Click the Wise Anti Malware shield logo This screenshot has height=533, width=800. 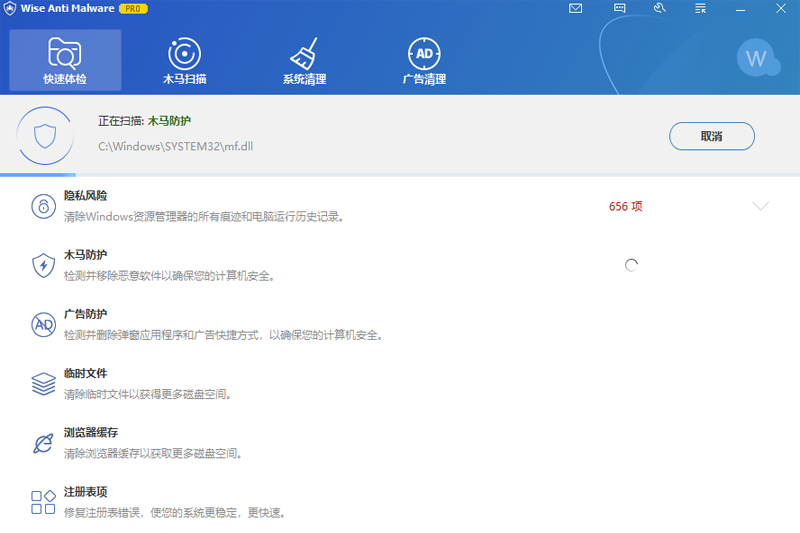pos(10,9)
